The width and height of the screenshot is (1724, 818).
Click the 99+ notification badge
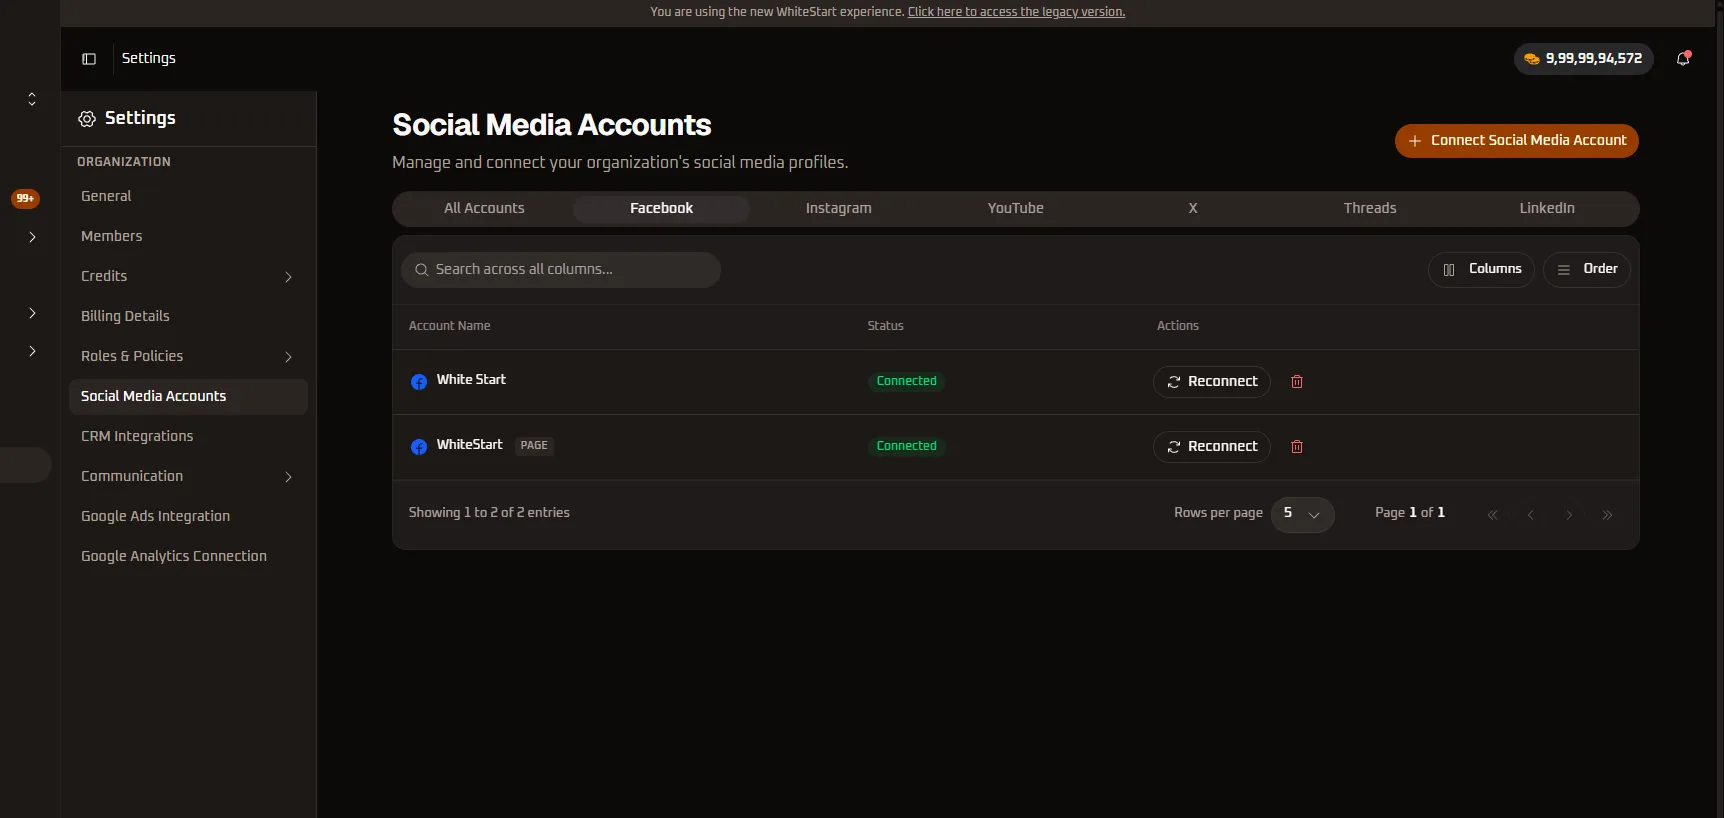pyautogui.click(x=25, y=198)
